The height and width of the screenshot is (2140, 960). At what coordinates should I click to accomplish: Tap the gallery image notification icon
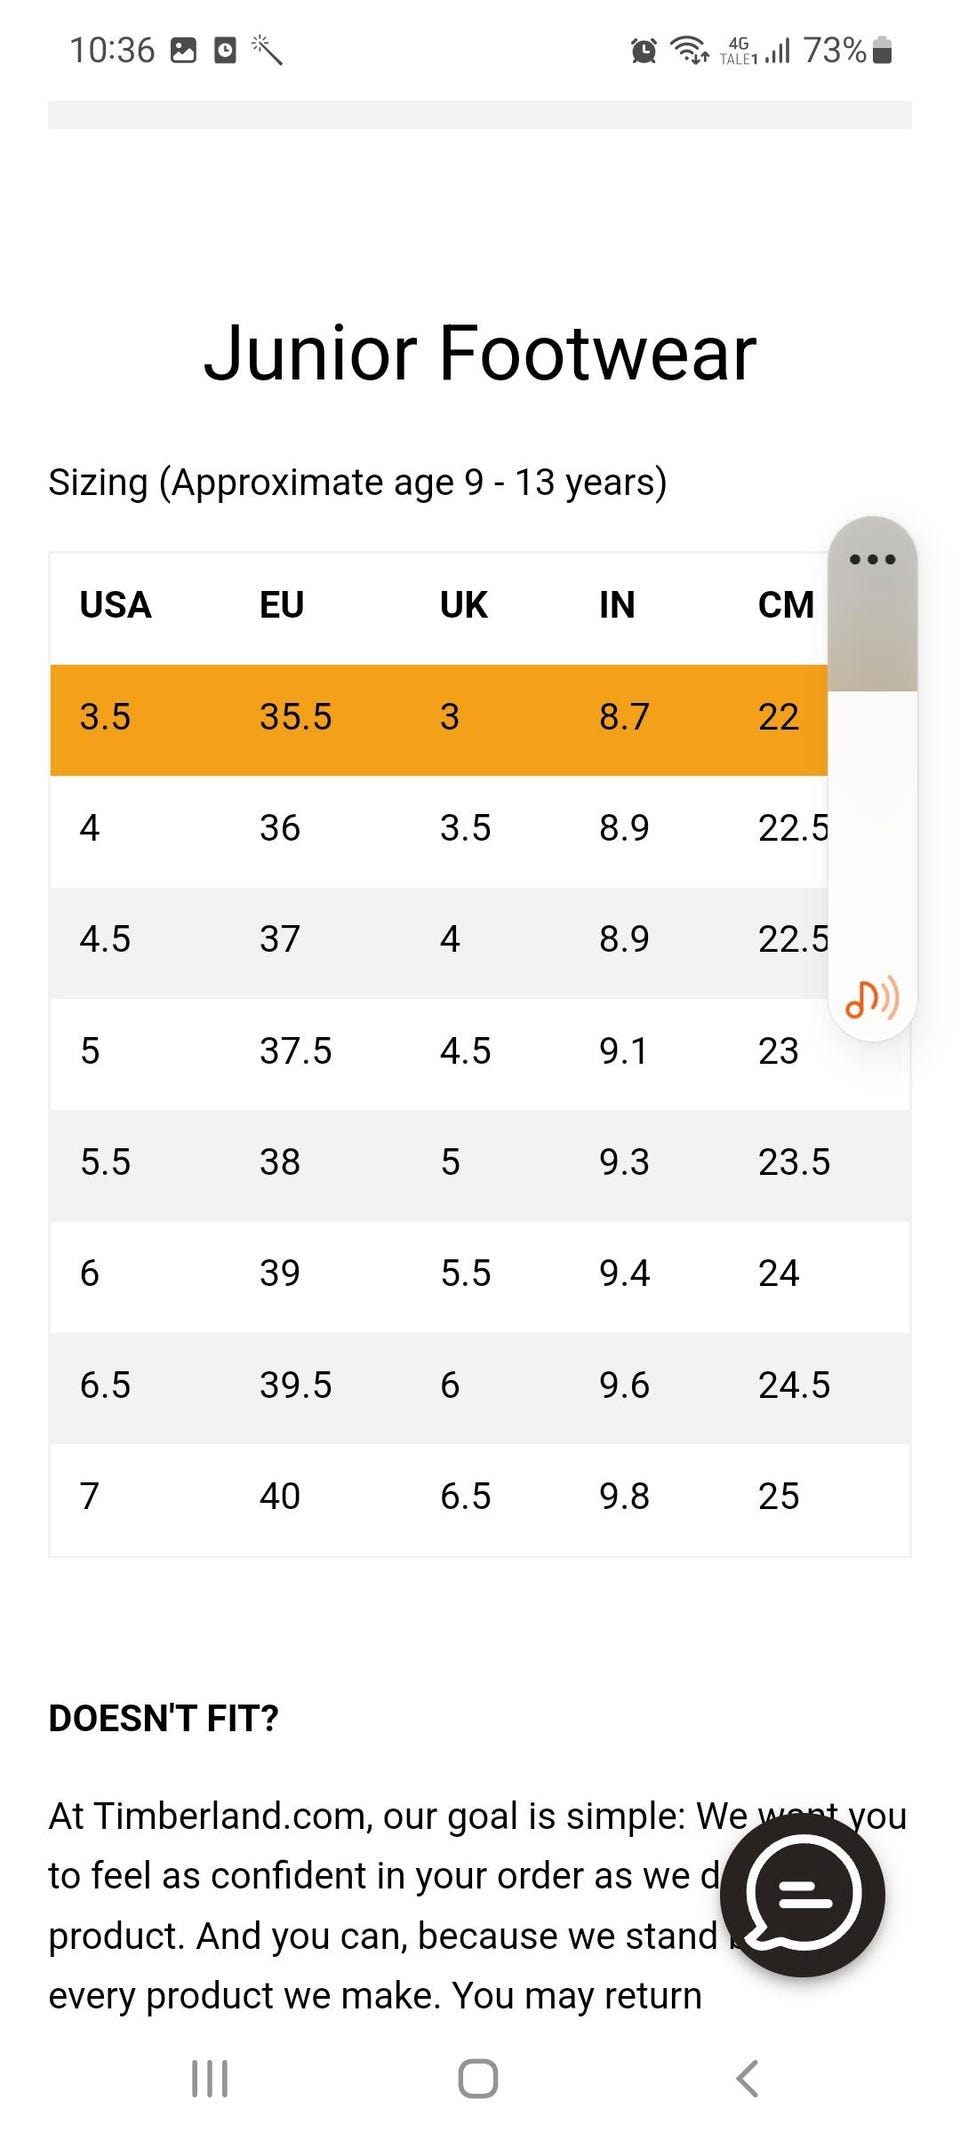click(184, 50)
